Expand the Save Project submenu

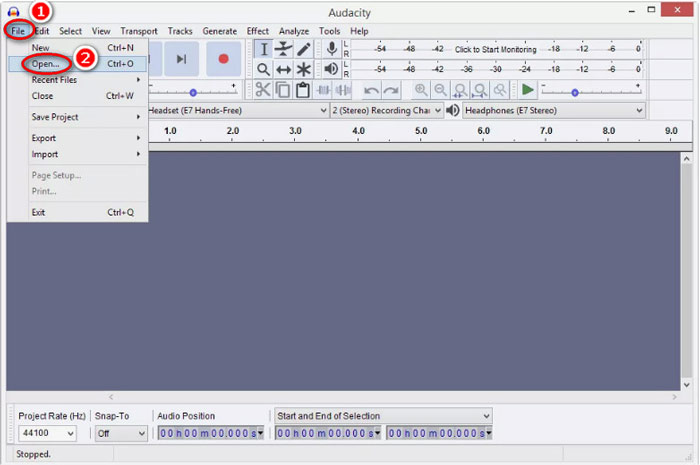point(78,117)
